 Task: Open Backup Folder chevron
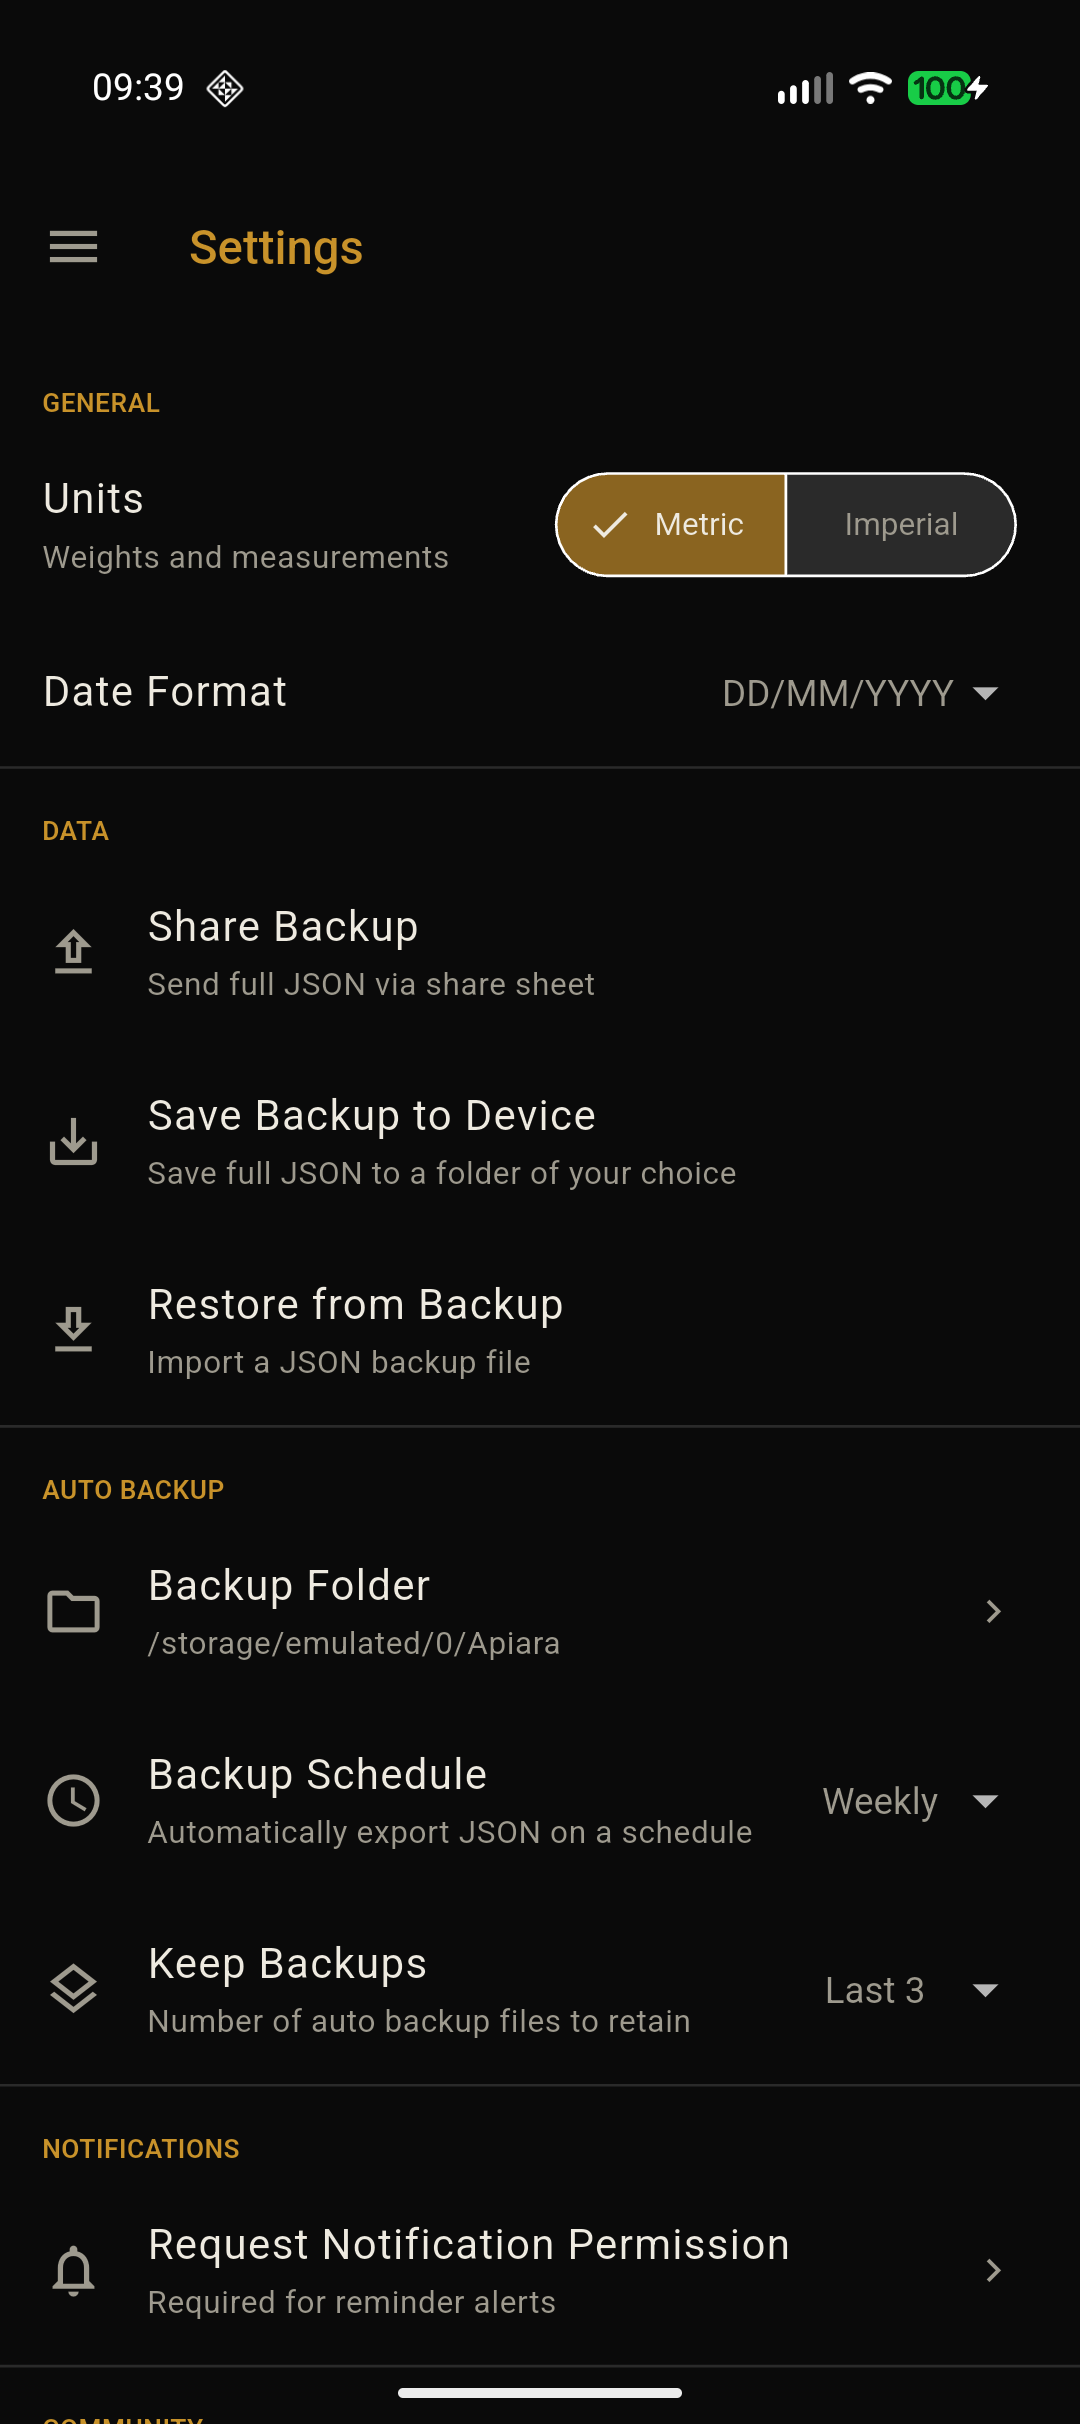pyautogui.click(x=993, y=1611)
